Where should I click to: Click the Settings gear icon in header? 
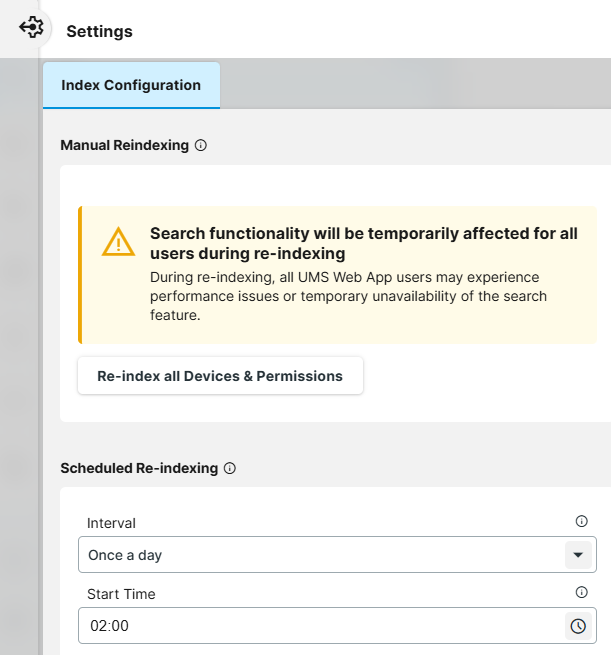[31, 28]
